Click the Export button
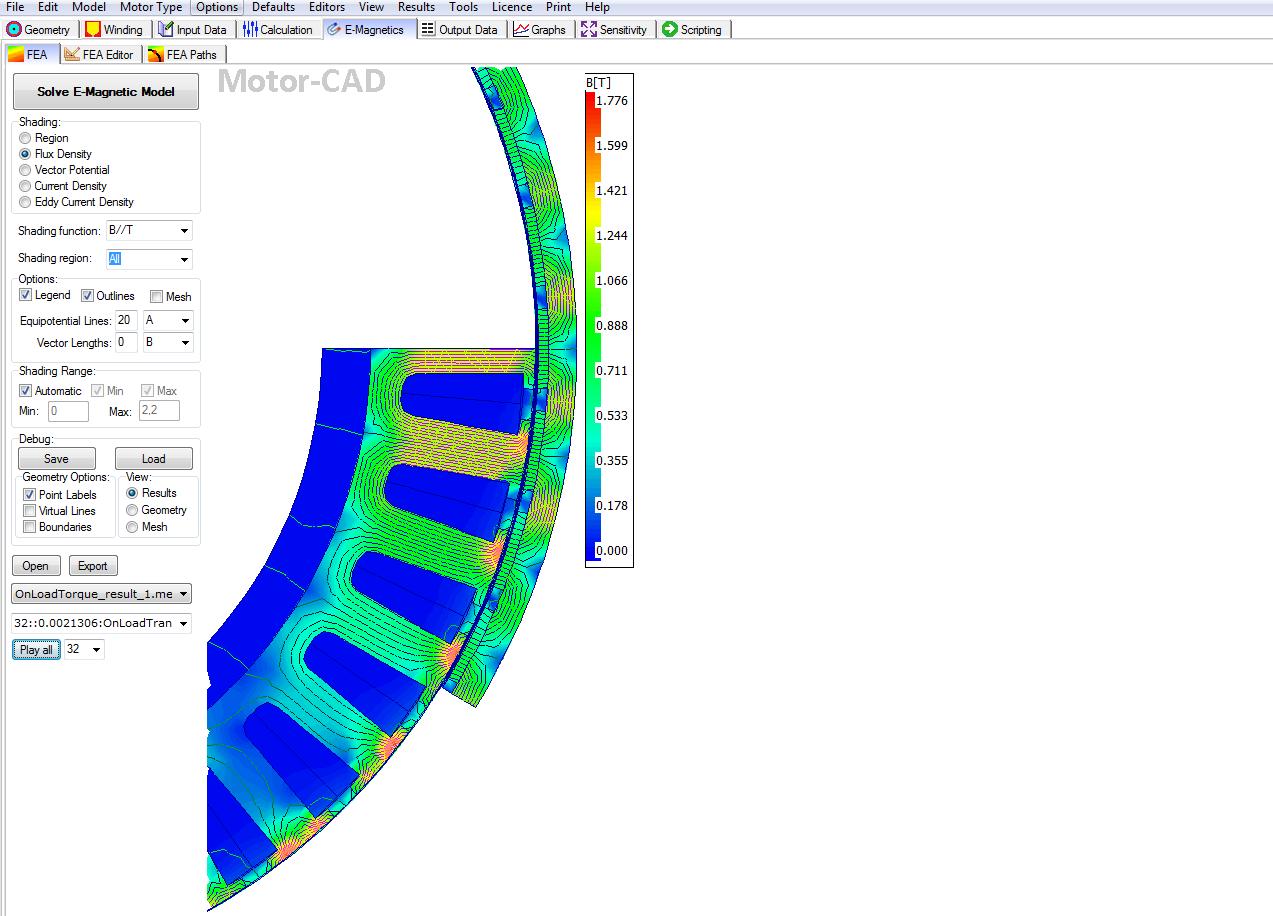Viewport: 1273px width, 916px height. coord(92,566)
